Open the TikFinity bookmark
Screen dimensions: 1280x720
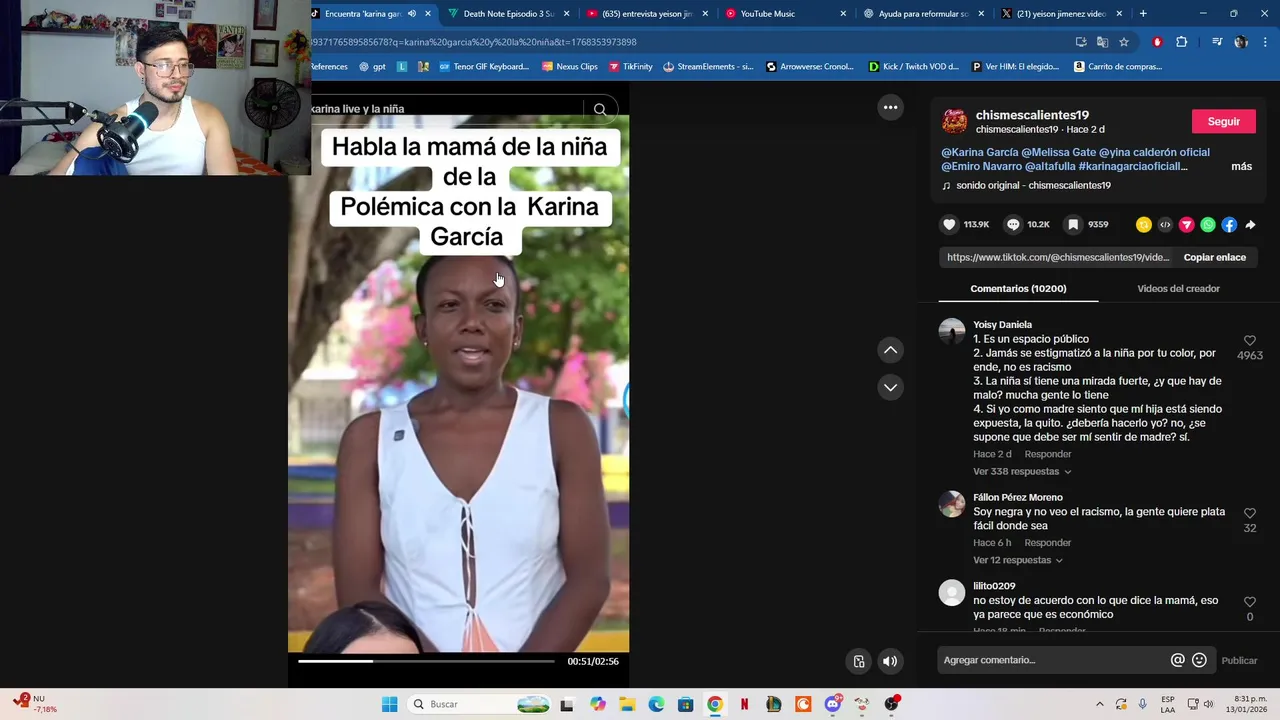pos(630,67)
